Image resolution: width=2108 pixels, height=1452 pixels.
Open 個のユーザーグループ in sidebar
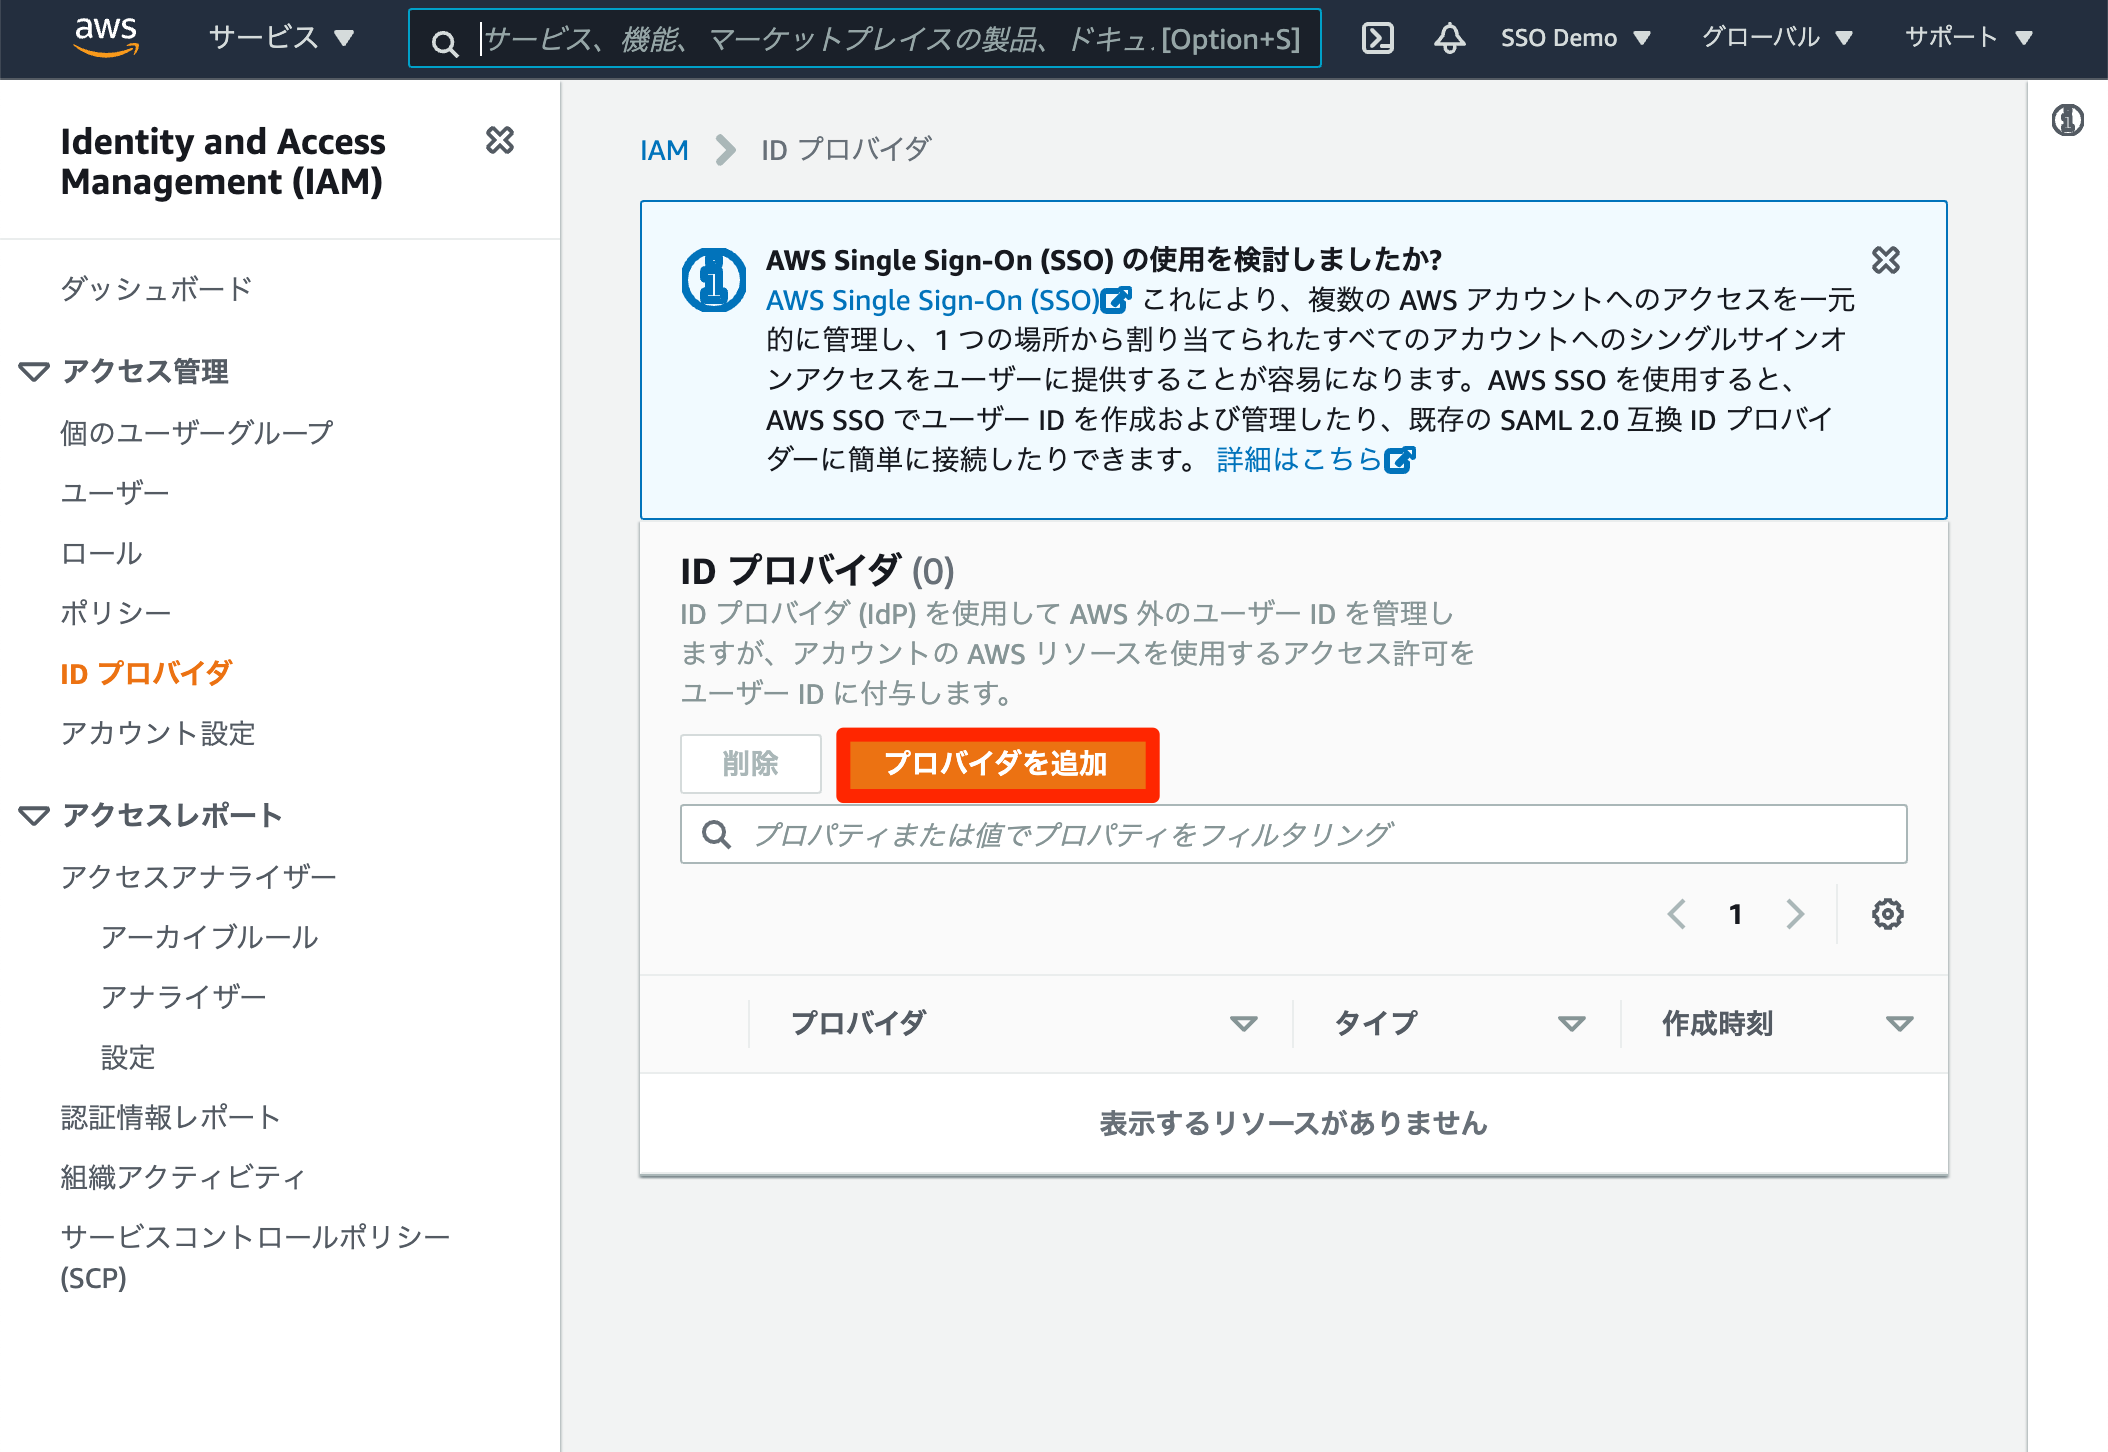(x=196, y=433)
